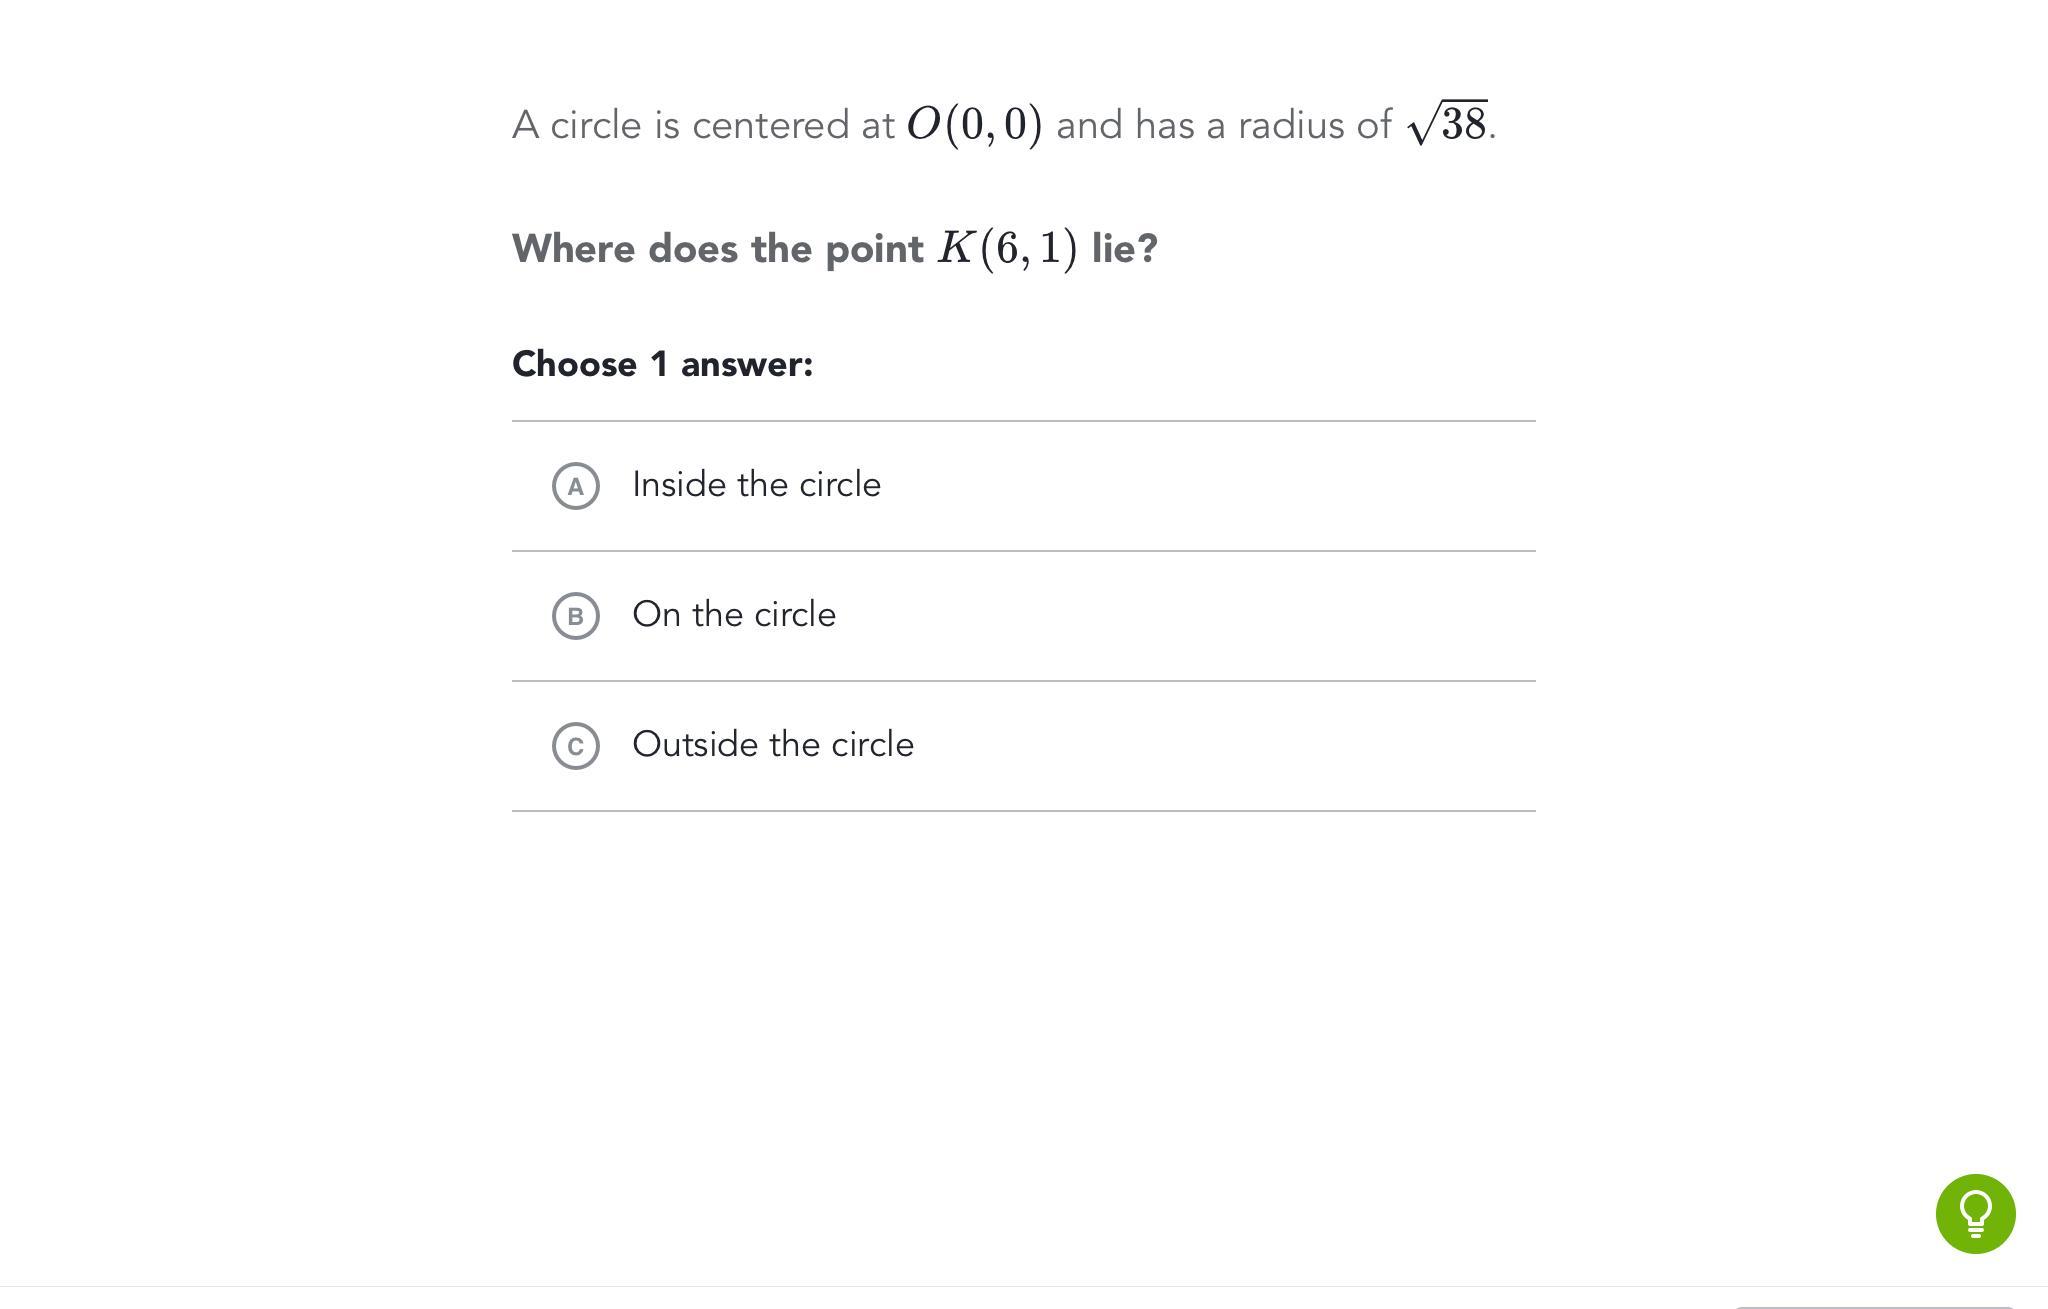Click the square root of 38 expression
The width and height of the screenshot is (2048, 1309).
(1448, 124)
